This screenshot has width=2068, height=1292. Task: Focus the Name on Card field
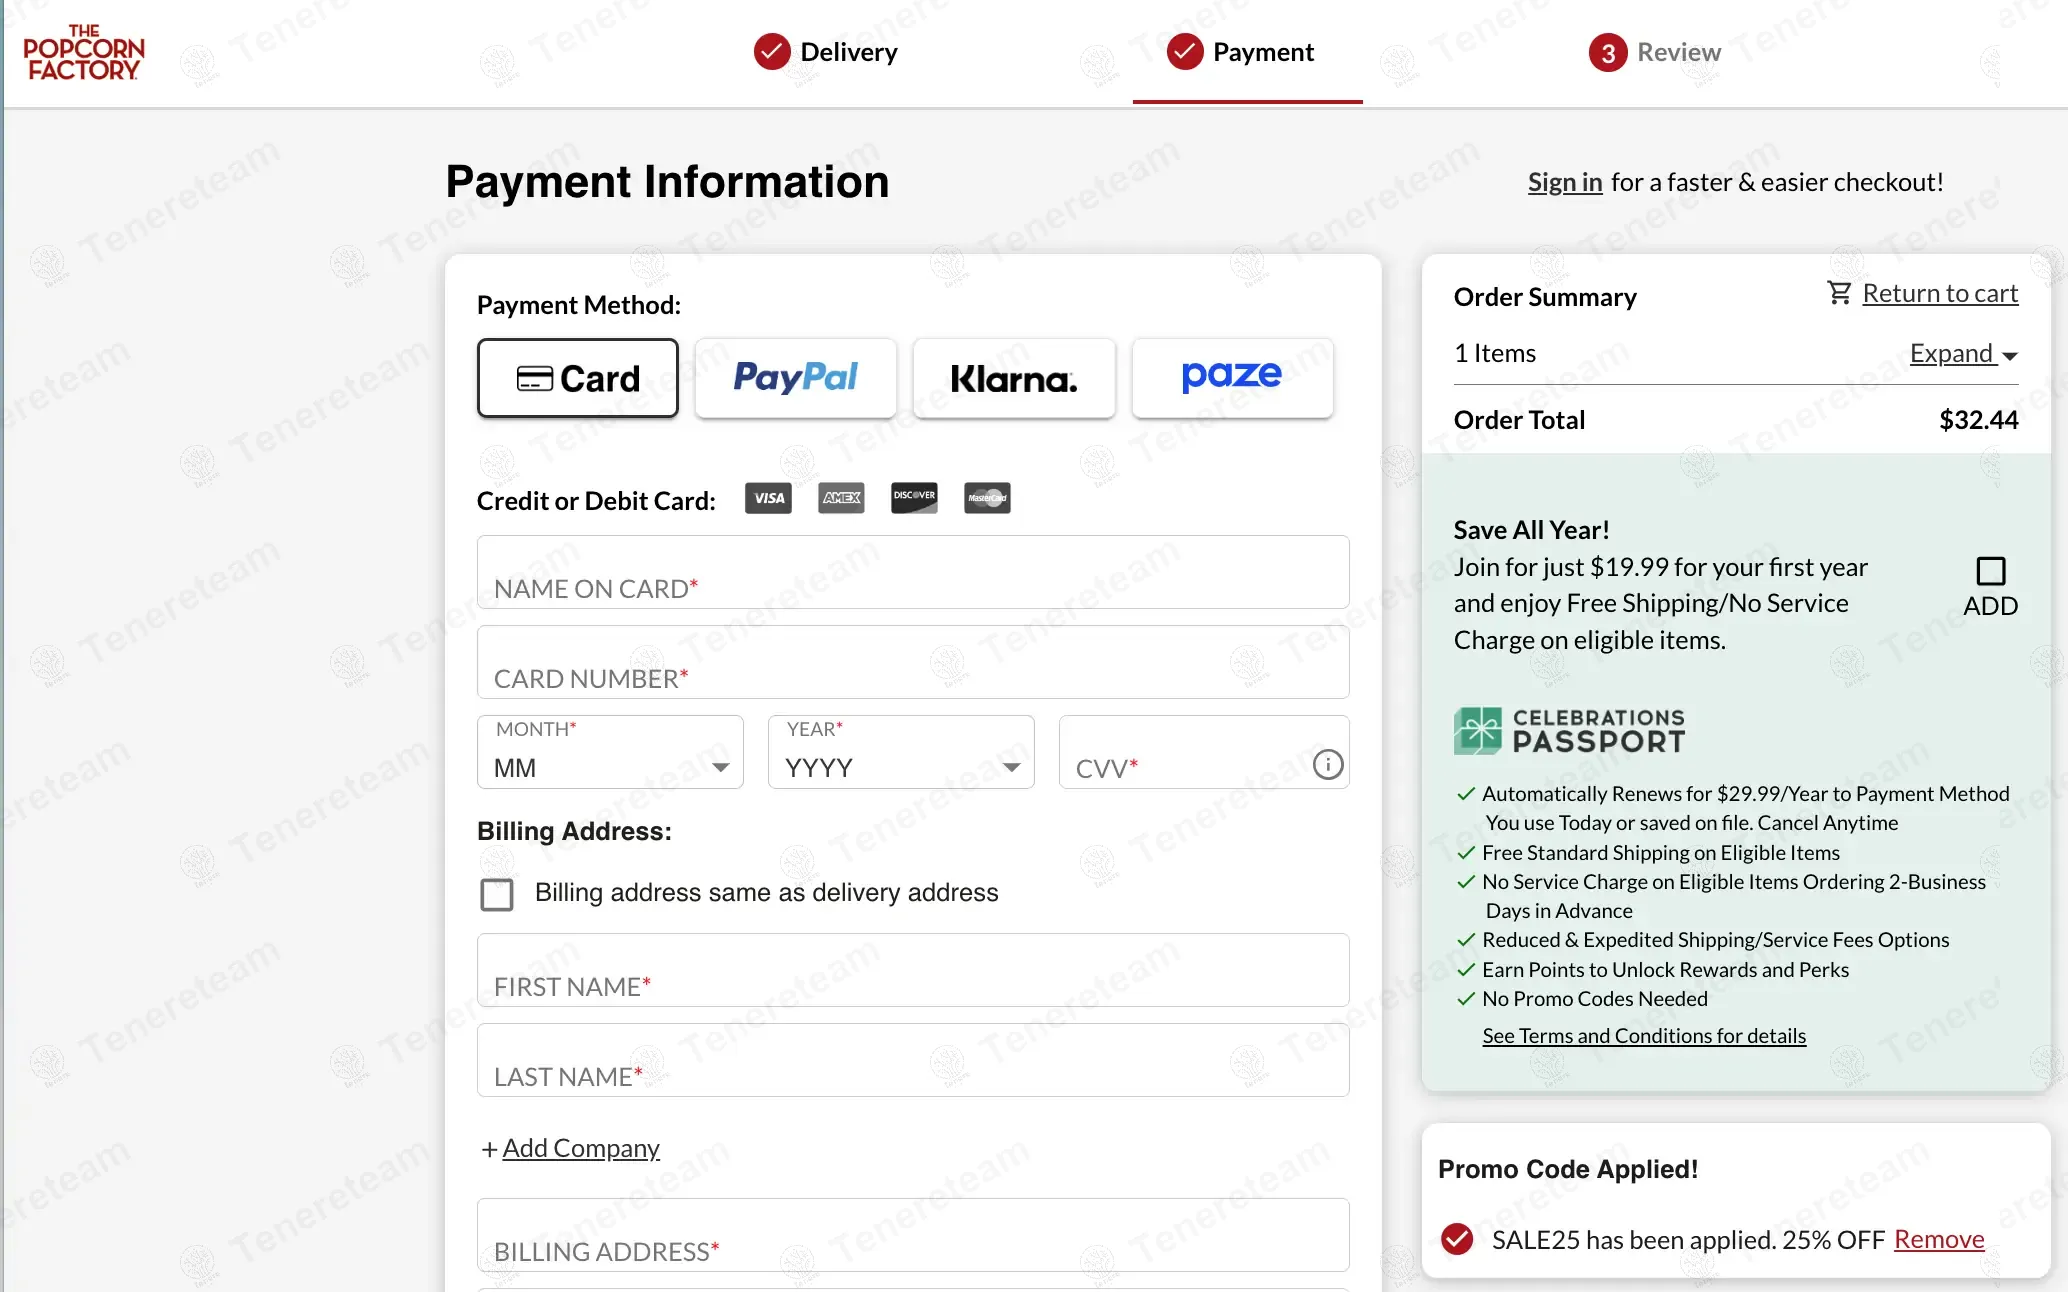pos(913,572)
